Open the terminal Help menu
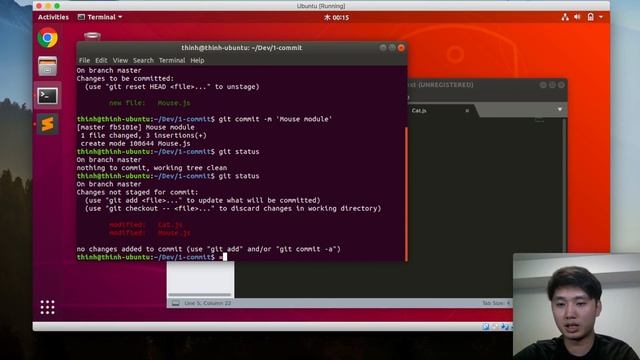Image resolution: width=640 pixels, height=360 pixels. 197,60
